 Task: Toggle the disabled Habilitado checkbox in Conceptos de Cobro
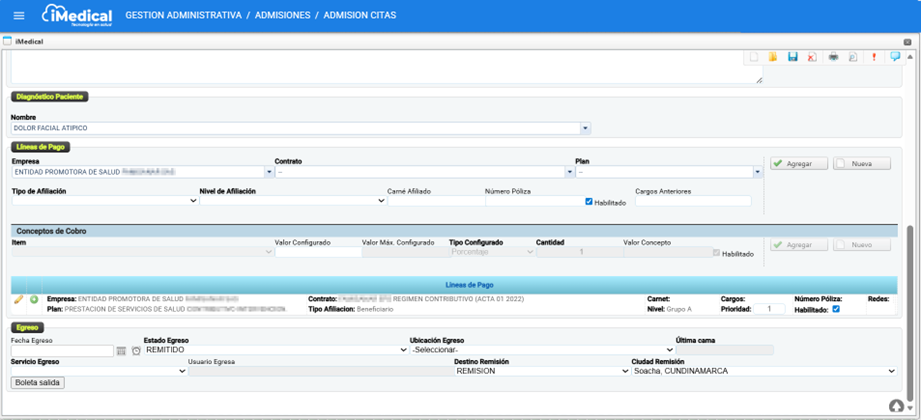point(716,253)
